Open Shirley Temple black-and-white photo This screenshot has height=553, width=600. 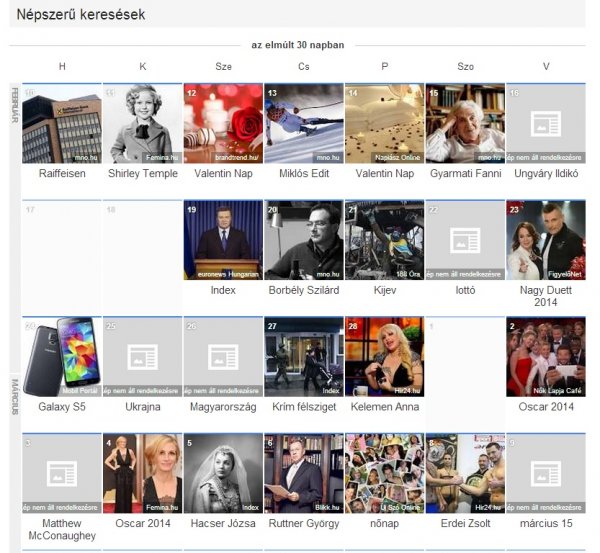(x=142, y=123)
